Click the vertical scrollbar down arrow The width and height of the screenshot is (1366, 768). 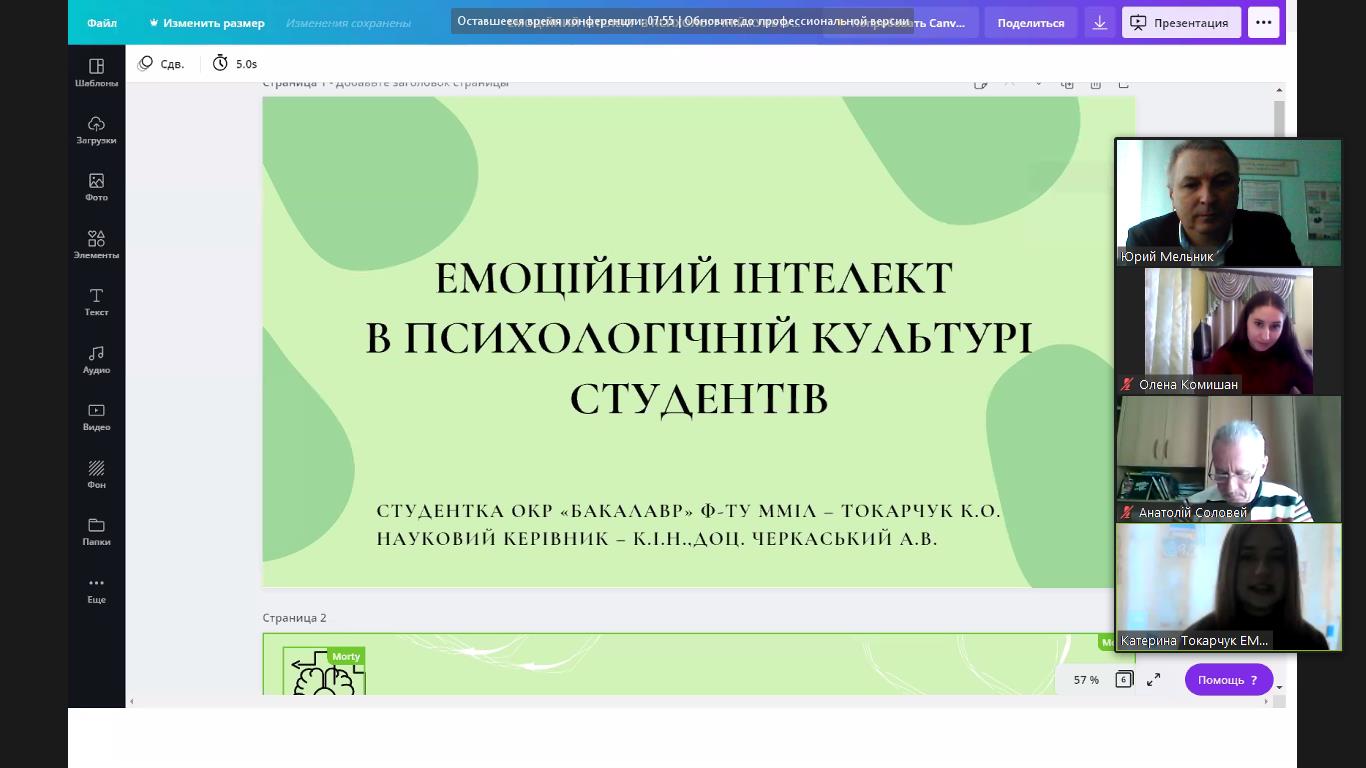[1279, 688]
